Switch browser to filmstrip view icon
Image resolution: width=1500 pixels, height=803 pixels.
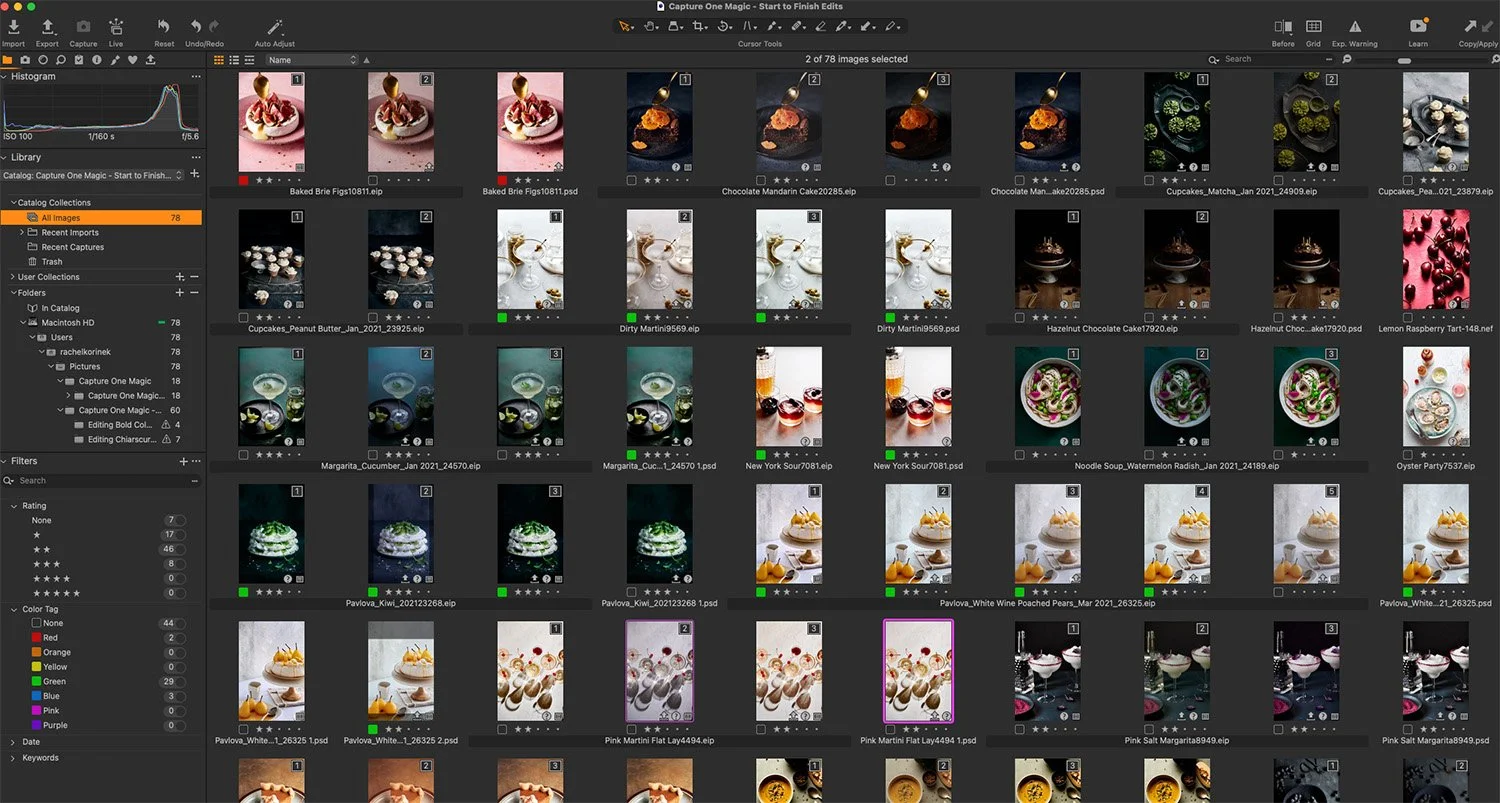coord(249,60)
